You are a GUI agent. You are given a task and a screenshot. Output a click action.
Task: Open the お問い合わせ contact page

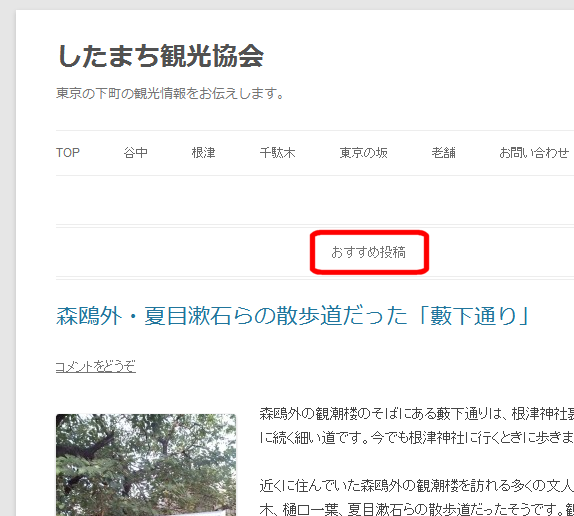pyautogui.click(x=534, y=153)
